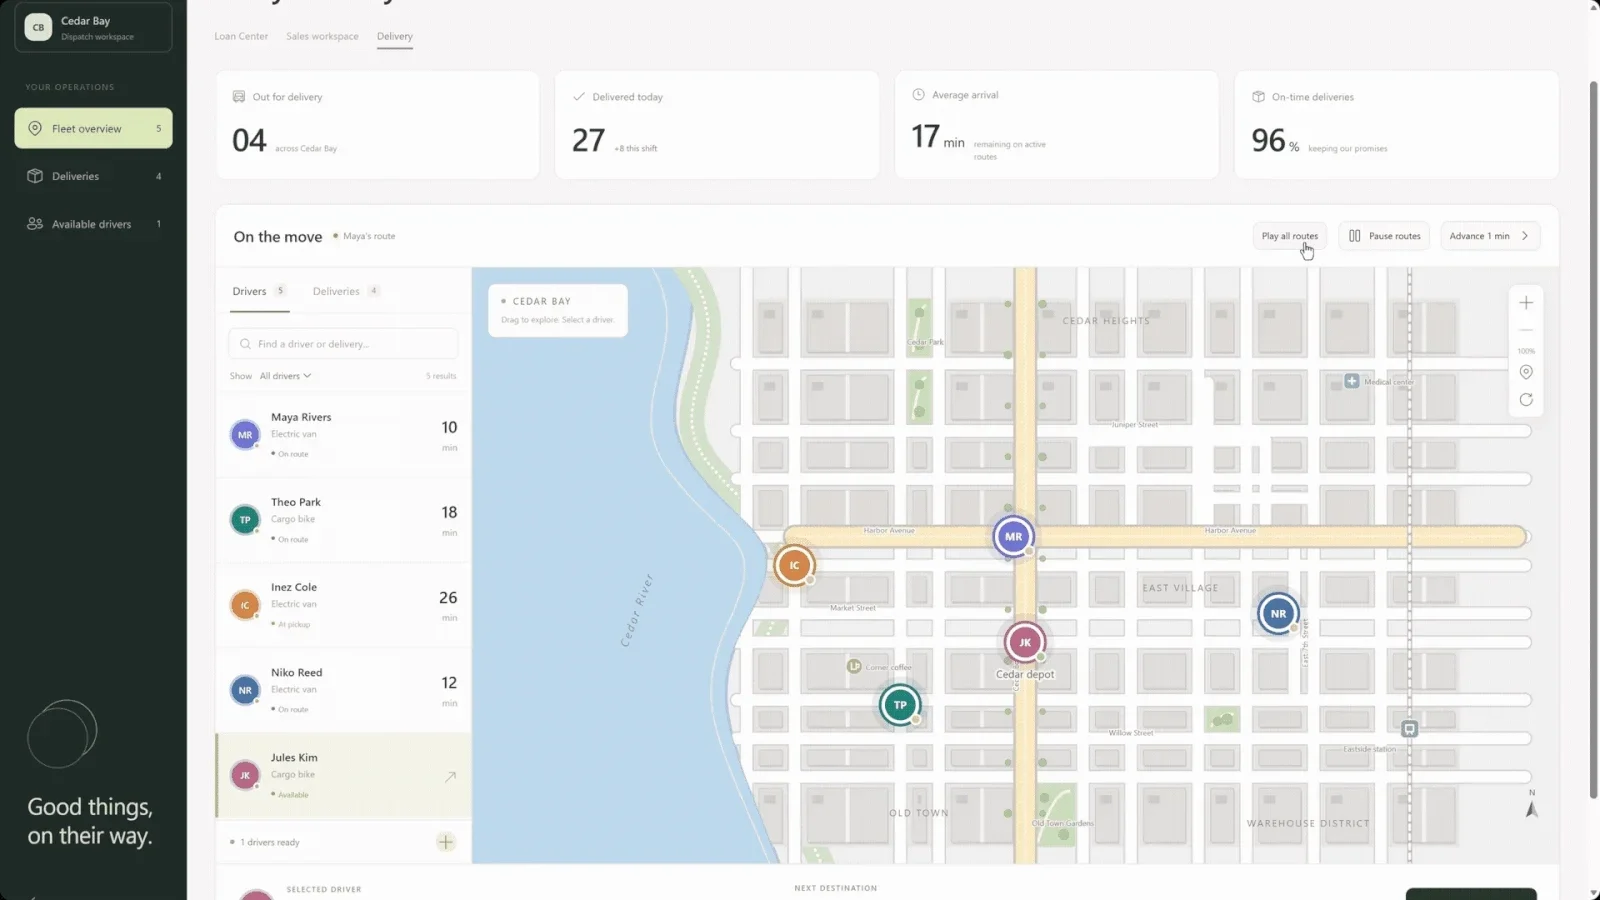This screenshot has height=900, width=1600.
Task: Click the page vertical scrollbar
Action: click(x=1593, y=440)
